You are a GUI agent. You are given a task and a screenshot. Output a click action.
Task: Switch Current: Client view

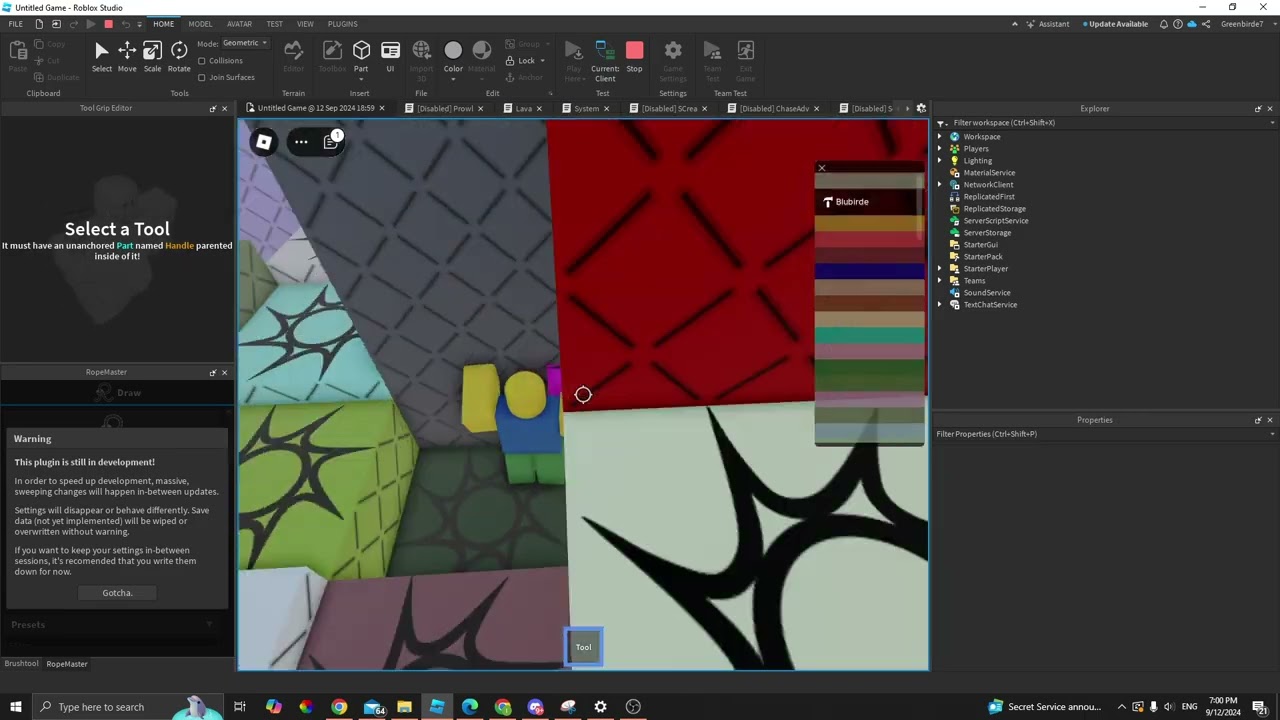pyautogui.click(x=604, y=60)
